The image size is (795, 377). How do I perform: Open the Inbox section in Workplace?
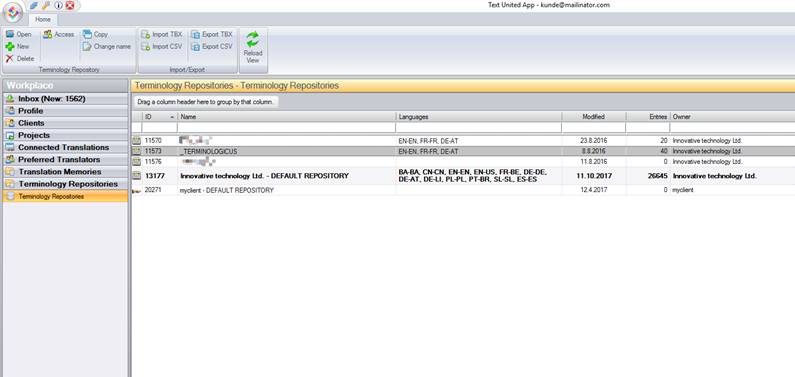[65, 98]
